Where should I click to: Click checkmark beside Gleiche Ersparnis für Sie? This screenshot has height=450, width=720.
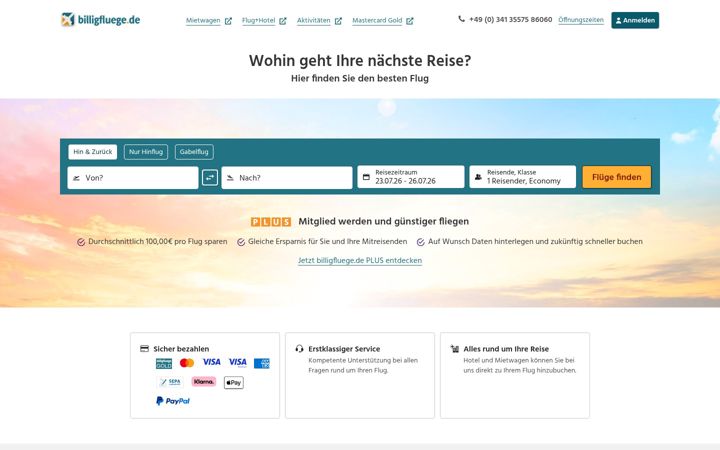coord(241,242)
